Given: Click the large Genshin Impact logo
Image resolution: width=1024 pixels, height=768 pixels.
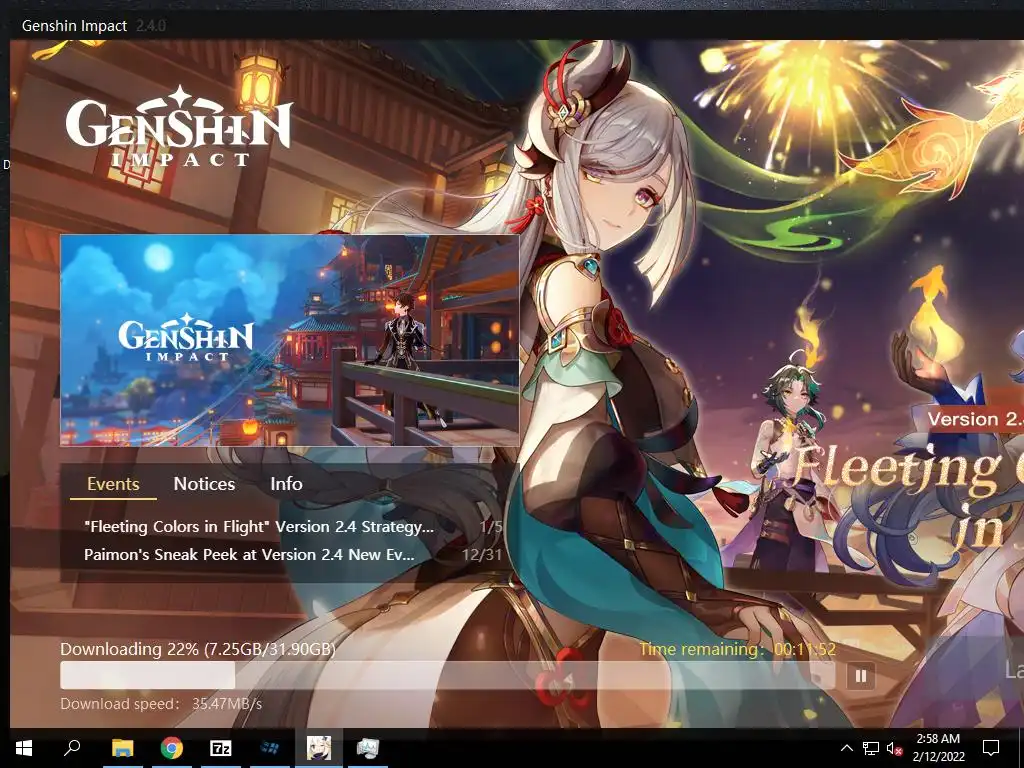Looking at the screenshot, I should (178, 126).
